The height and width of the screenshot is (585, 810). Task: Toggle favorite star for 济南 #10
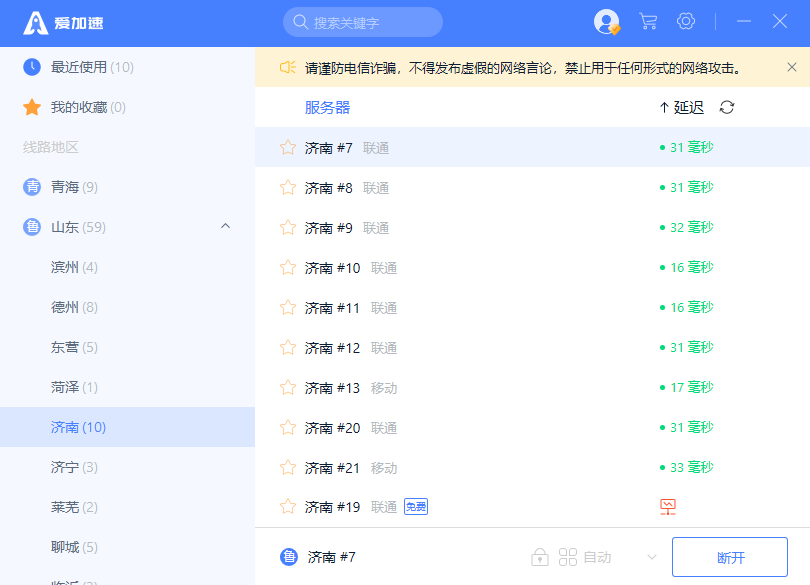(x=288, y=268)
